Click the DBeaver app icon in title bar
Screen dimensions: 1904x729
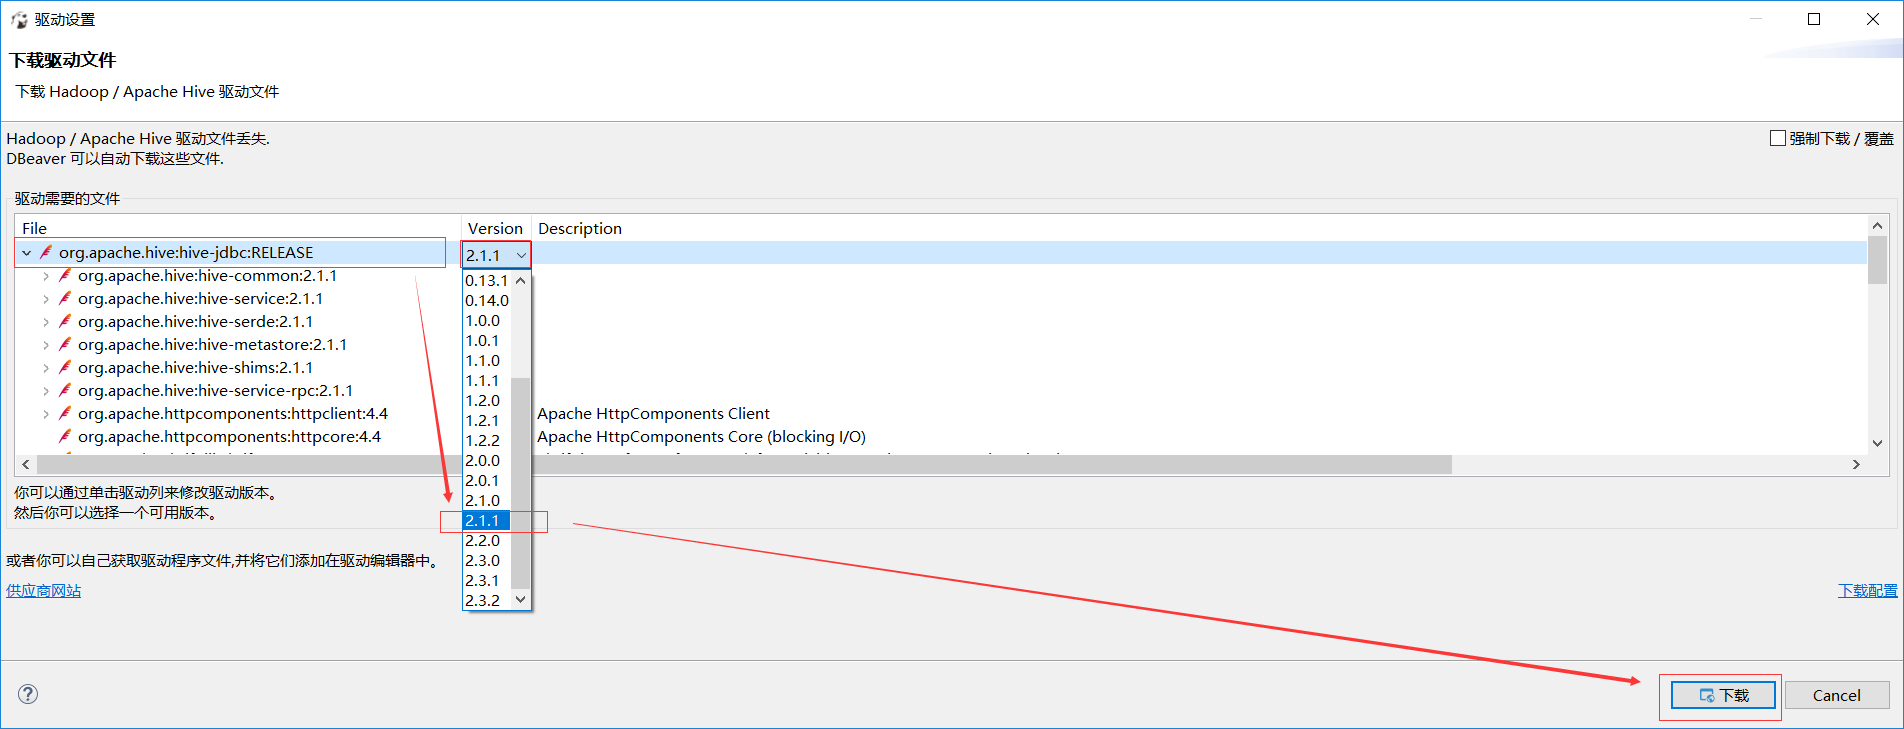pos(19,19)
